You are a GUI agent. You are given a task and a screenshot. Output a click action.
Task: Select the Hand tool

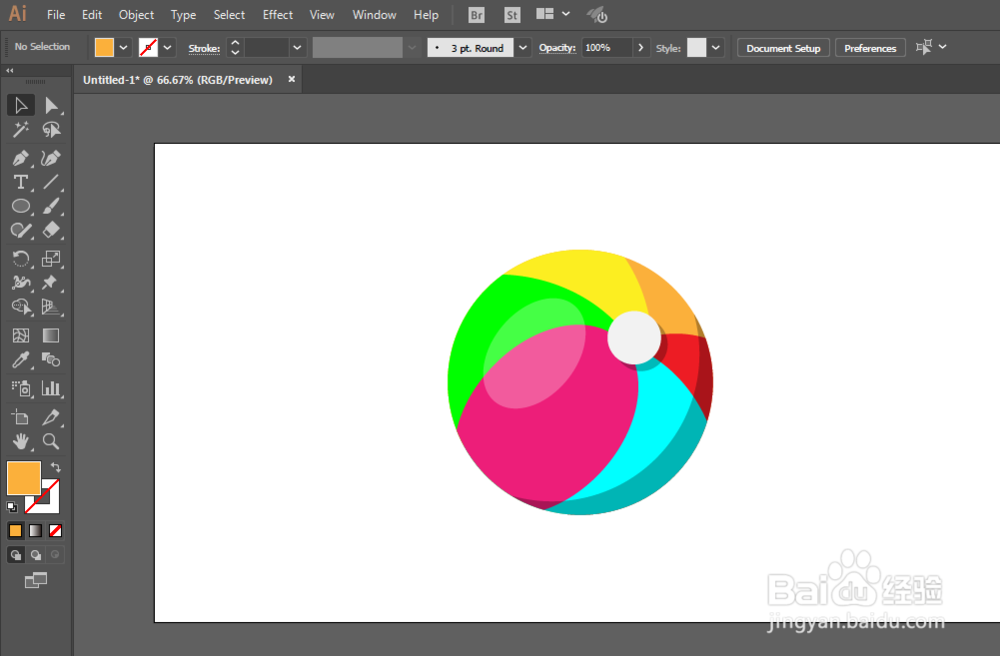click(20, 441)
